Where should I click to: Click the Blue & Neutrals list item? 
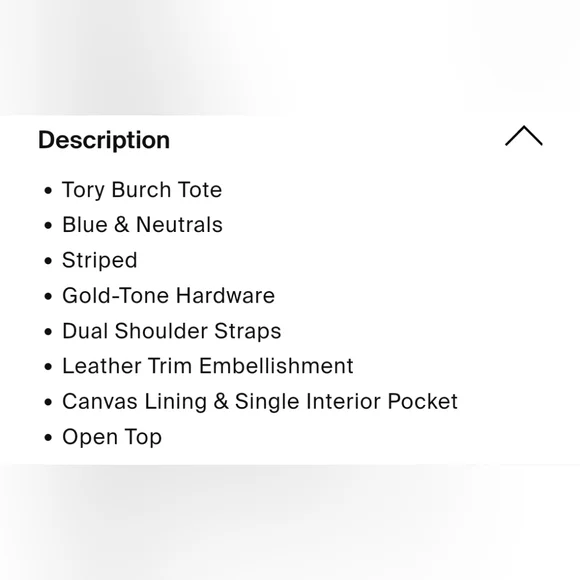(x=142, y=225)
